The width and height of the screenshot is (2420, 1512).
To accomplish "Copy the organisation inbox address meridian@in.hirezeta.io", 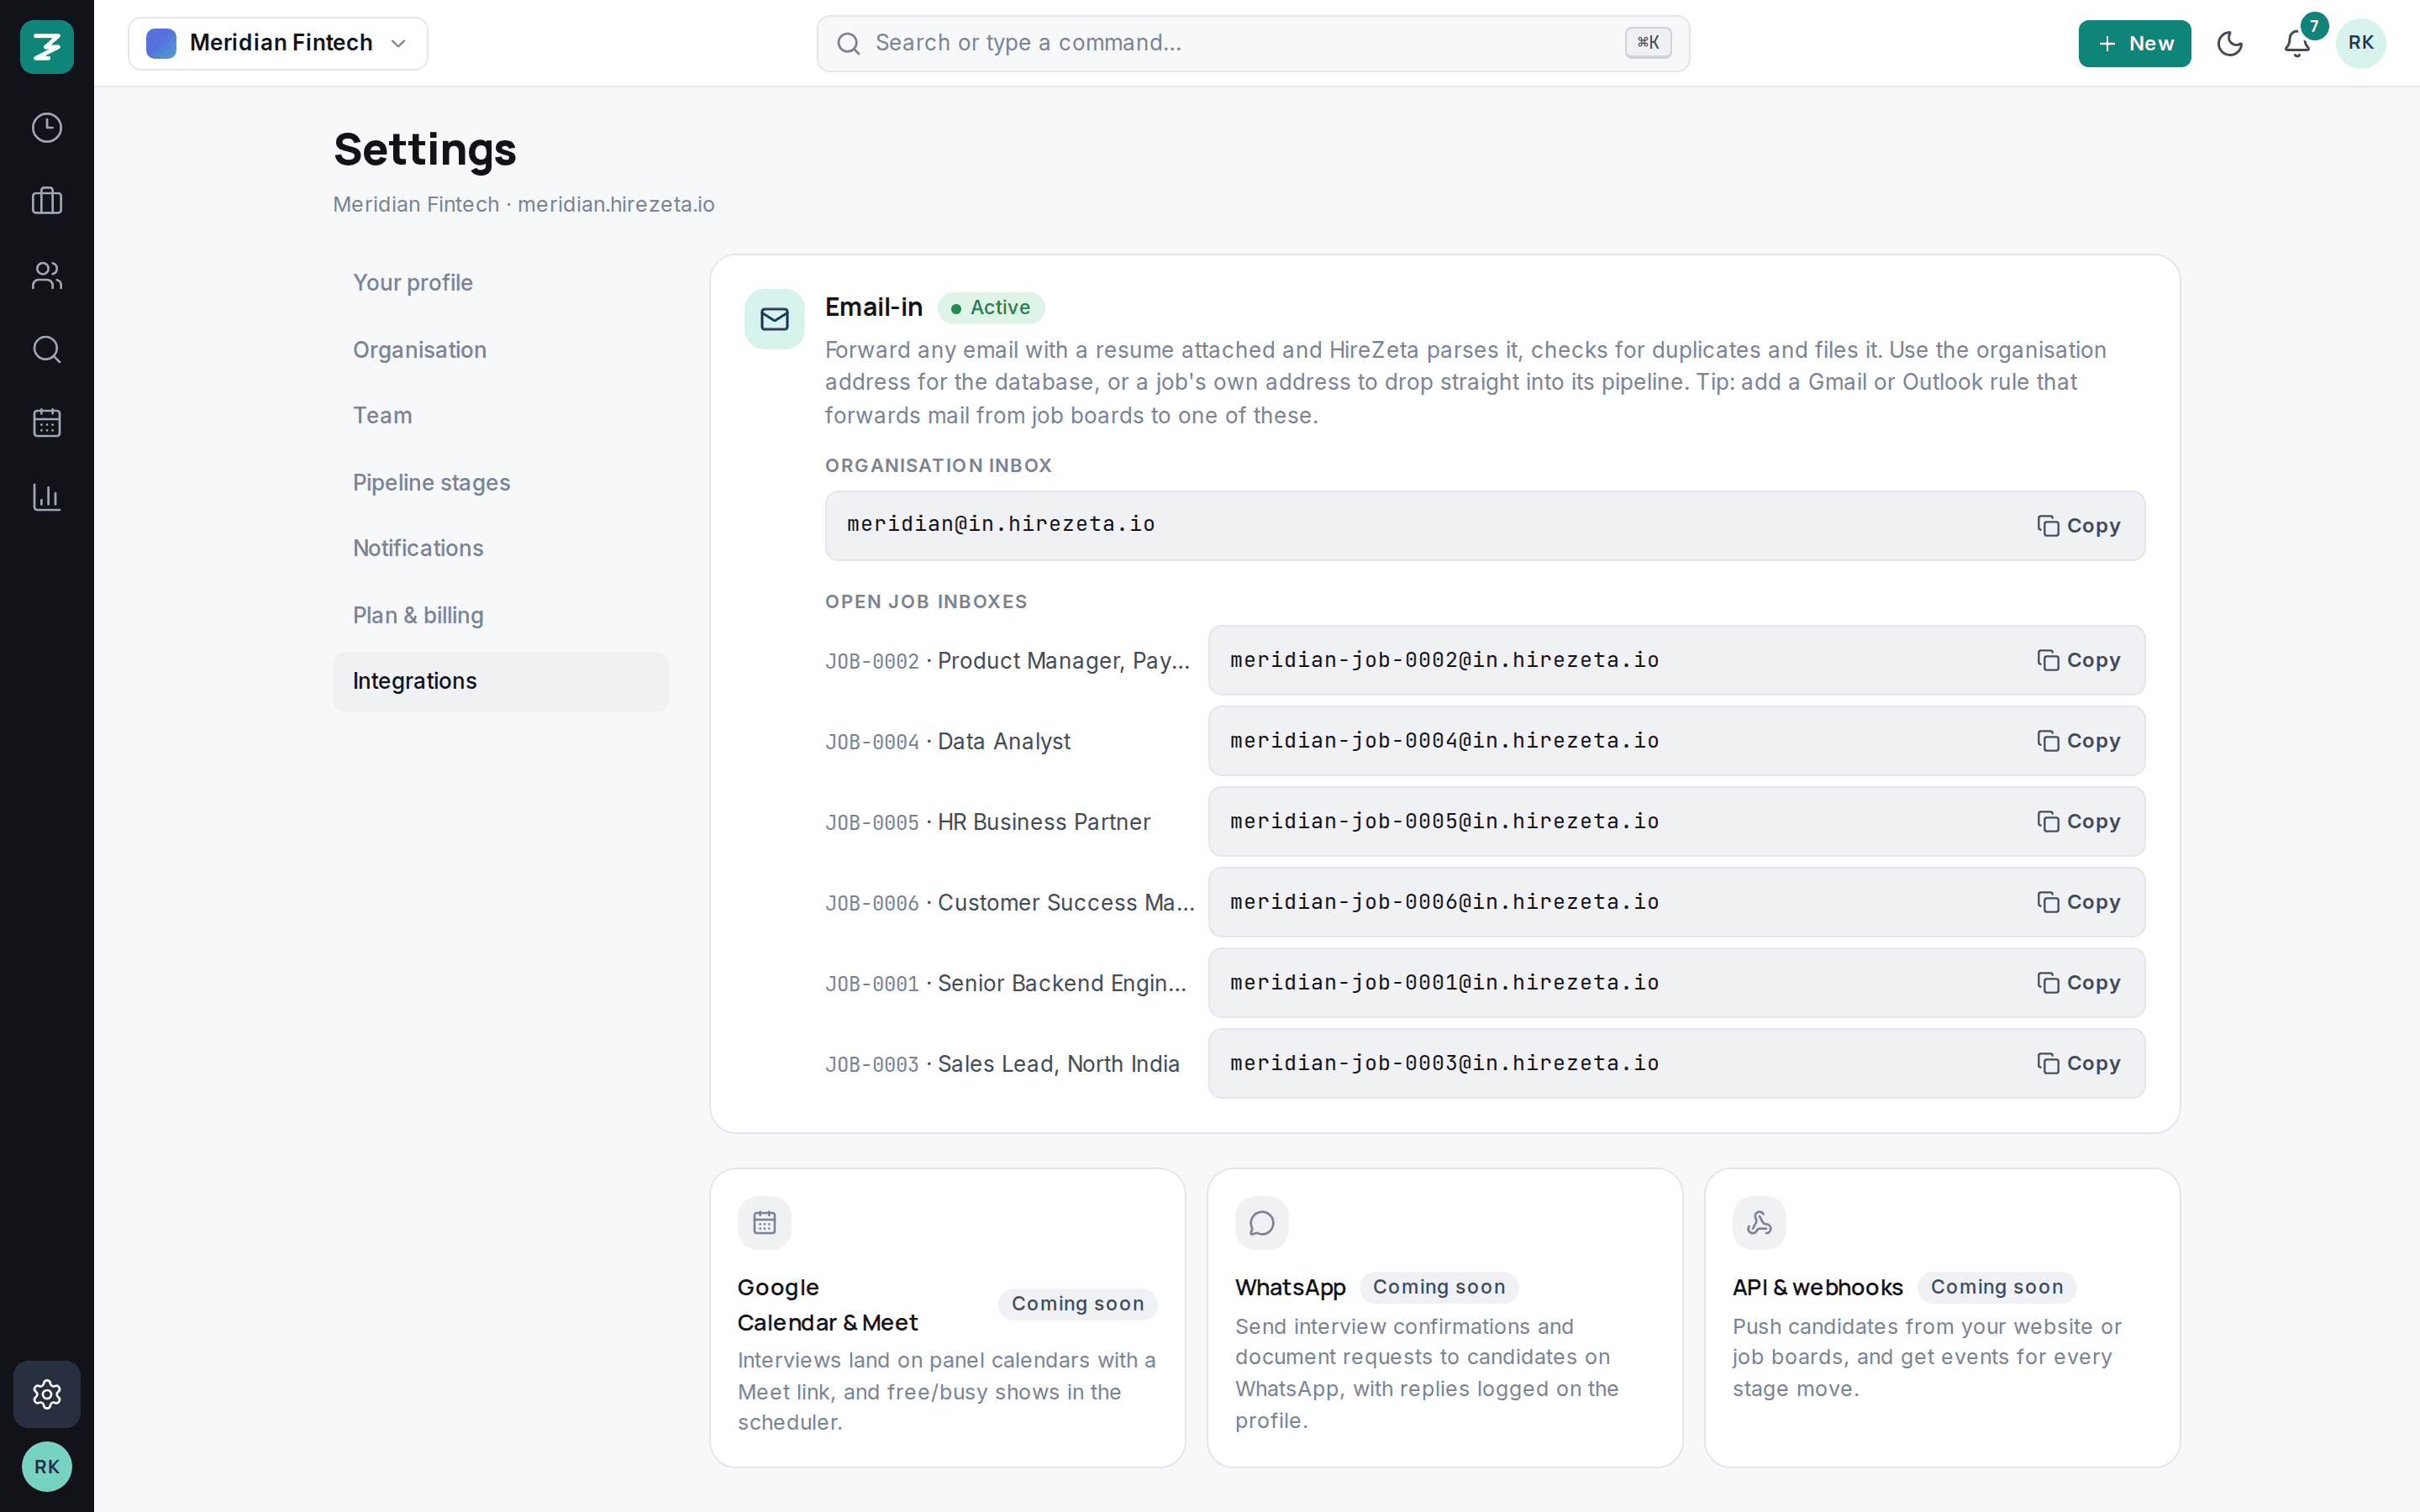I will tap(2078, 526).
